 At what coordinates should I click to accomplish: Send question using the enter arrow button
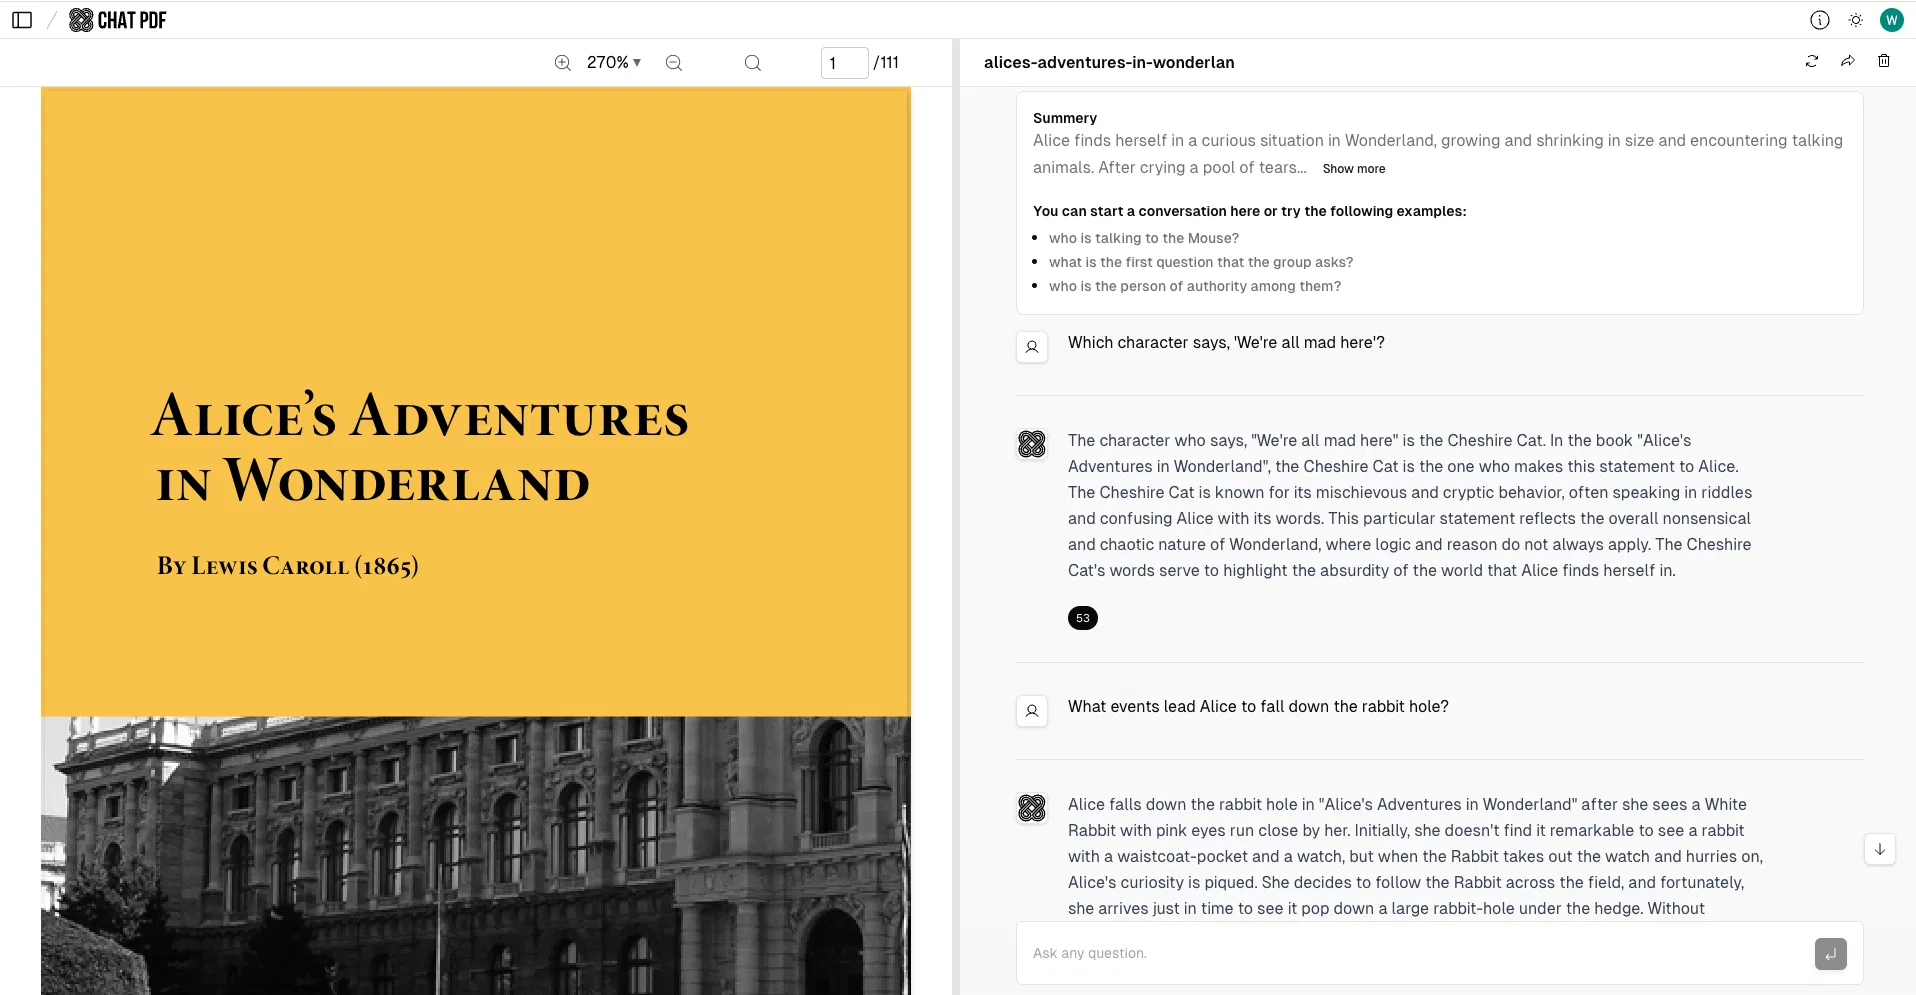1830,953
